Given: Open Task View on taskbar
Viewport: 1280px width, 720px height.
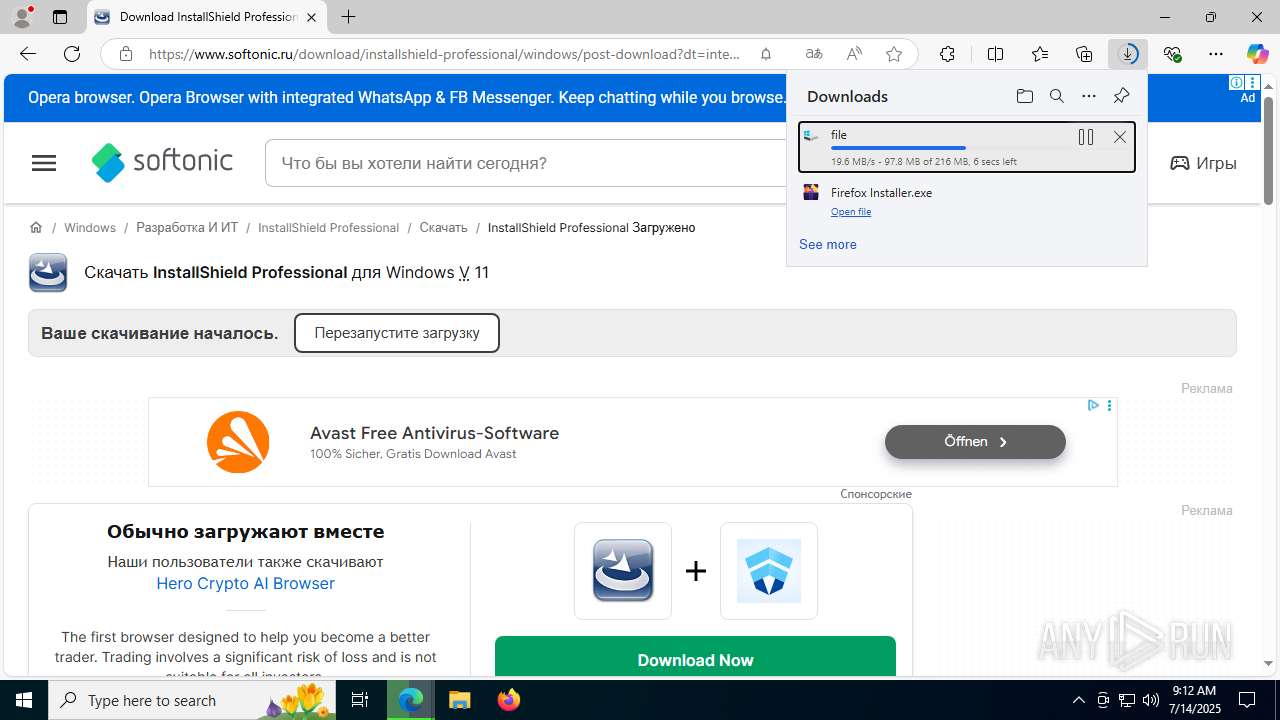Looking at the screenshot, I should [360, 700].
